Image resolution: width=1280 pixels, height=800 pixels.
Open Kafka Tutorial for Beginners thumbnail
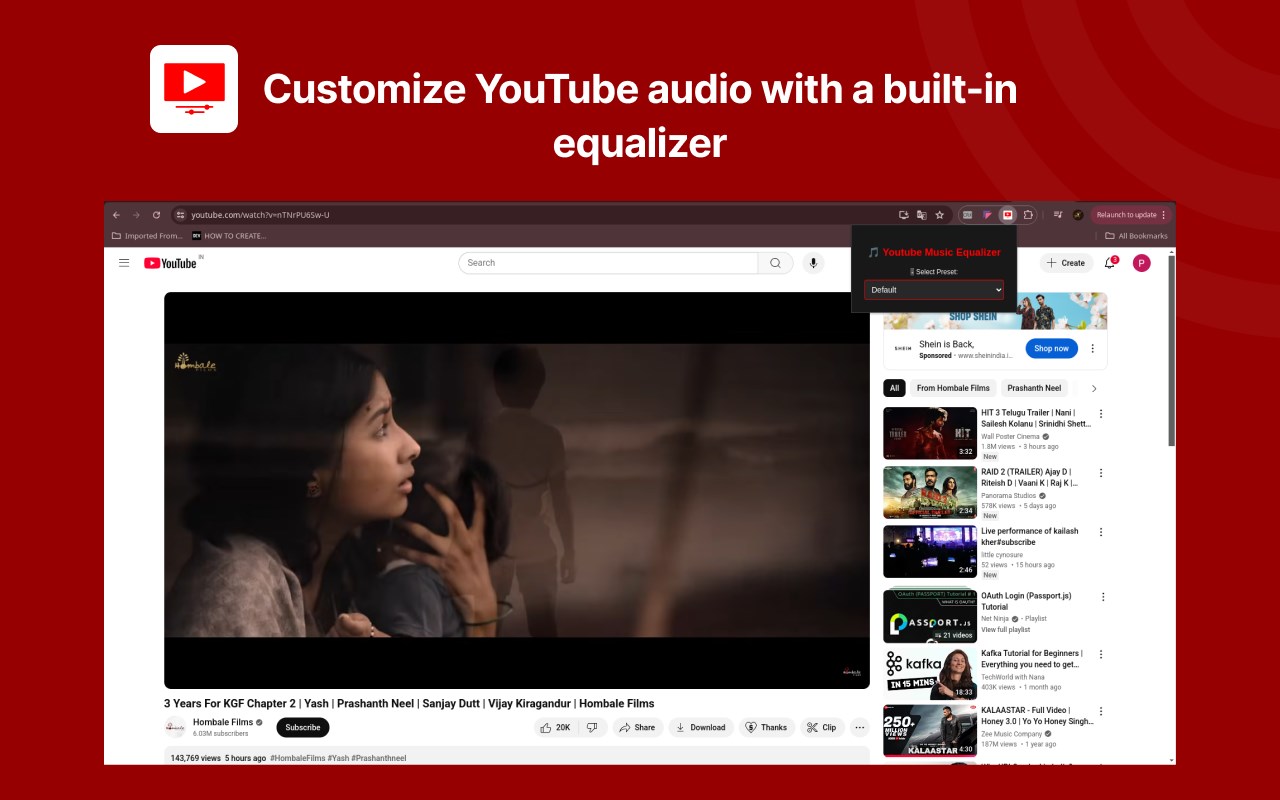coord(930,674)
